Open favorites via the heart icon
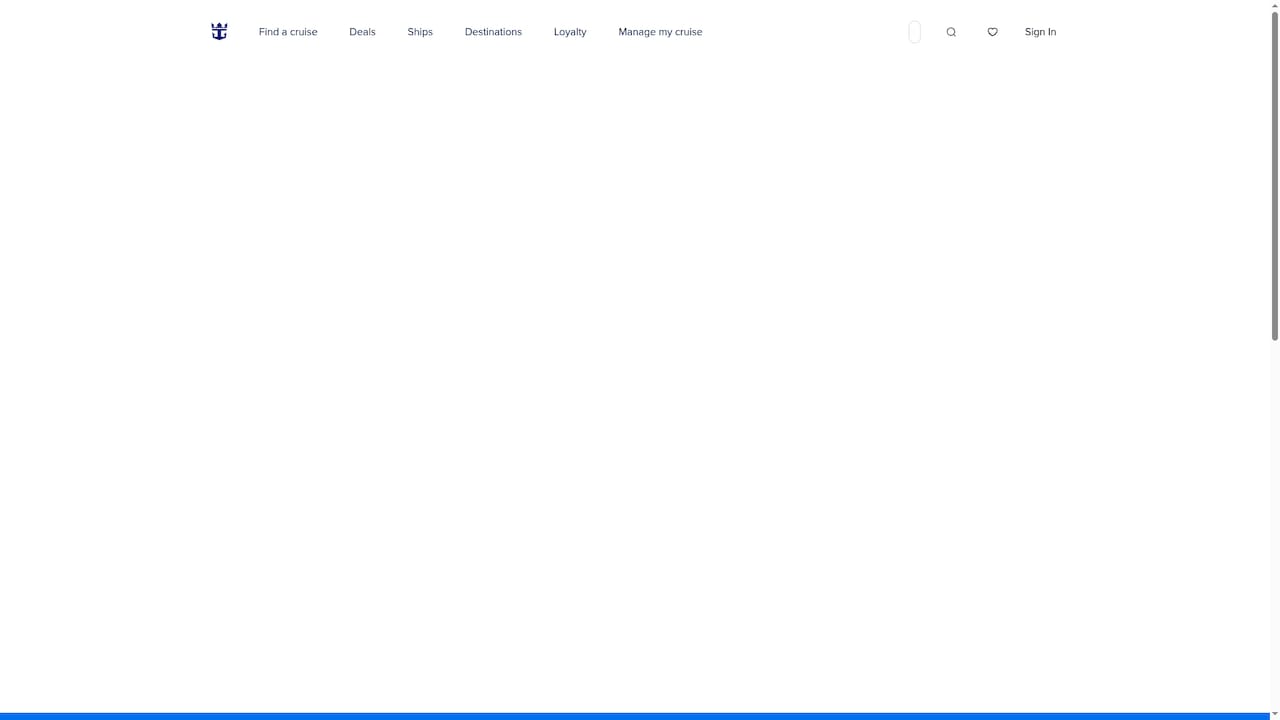Viewport: 1280px width, 720px height. point(992,32)
